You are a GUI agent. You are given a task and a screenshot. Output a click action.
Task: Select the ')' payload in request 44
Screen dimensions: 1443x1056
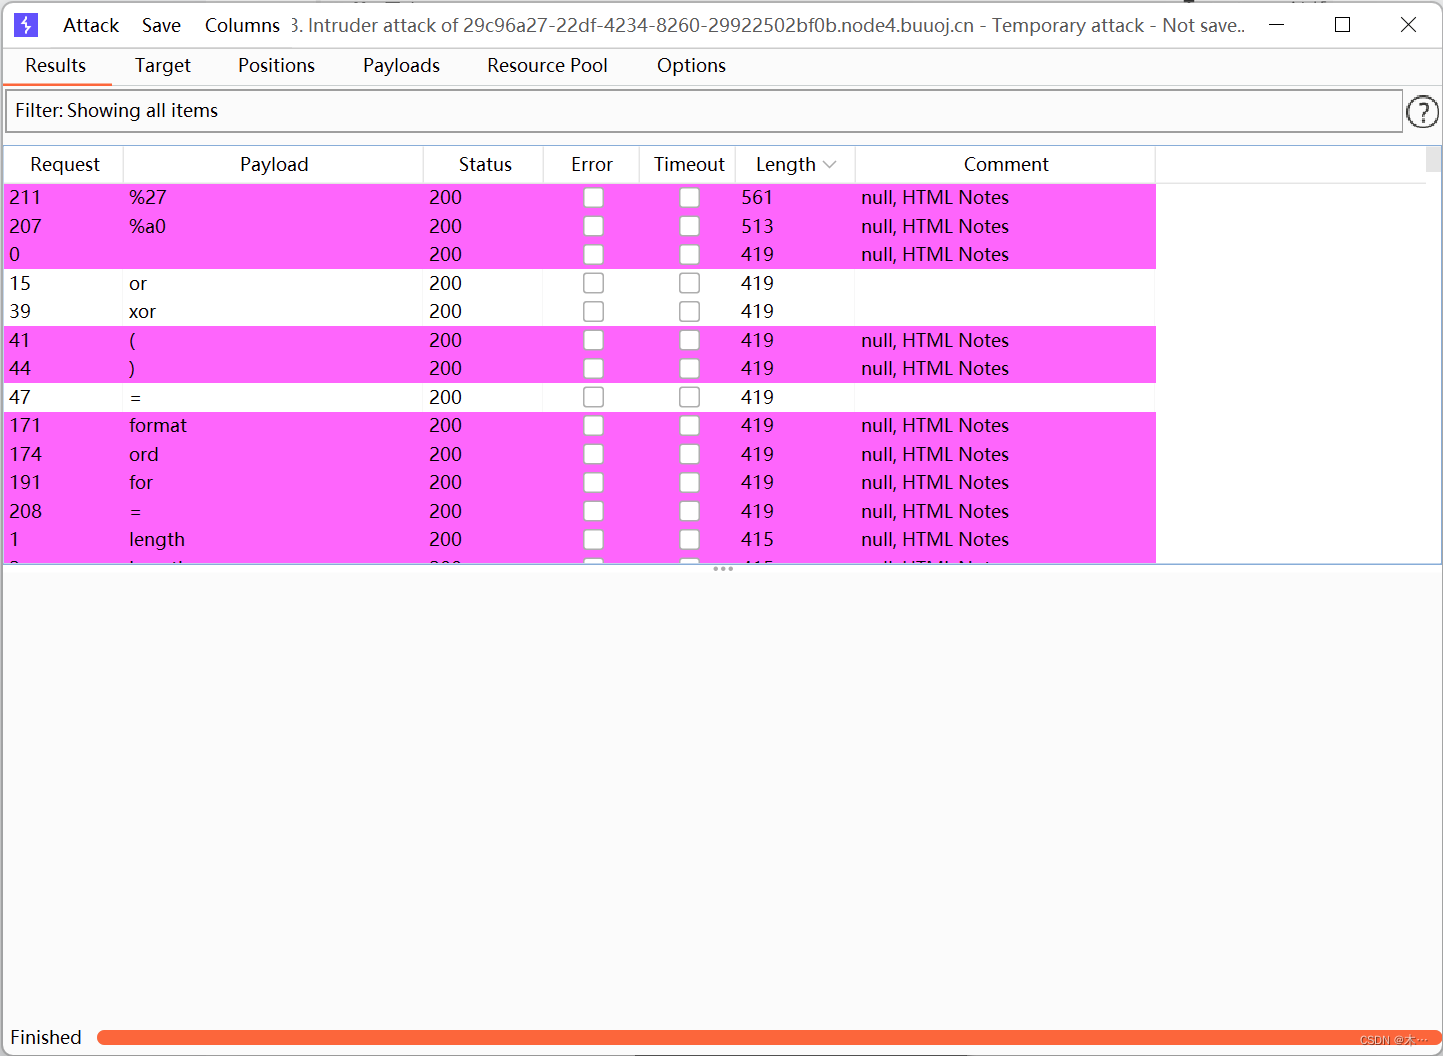click(273, 369)
